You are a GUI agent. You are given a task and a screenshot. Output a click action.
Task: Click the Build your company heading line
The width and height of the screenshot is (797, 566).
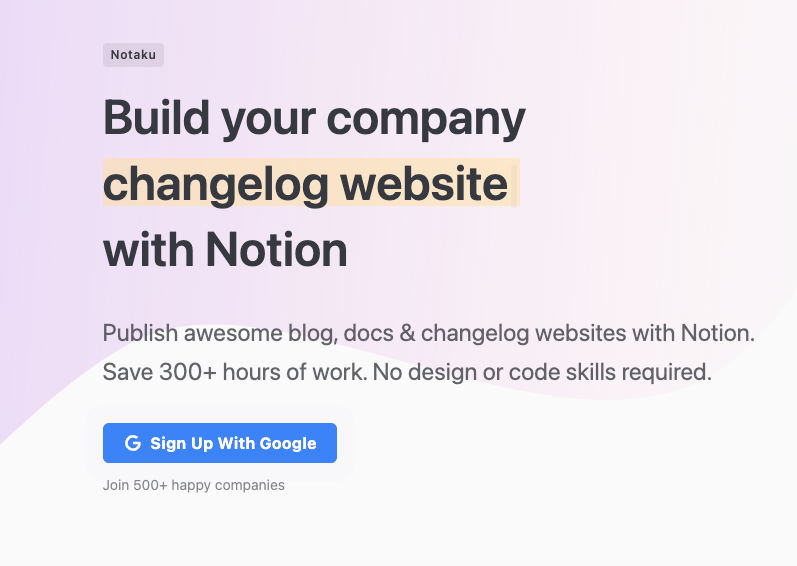coord(314,119)
